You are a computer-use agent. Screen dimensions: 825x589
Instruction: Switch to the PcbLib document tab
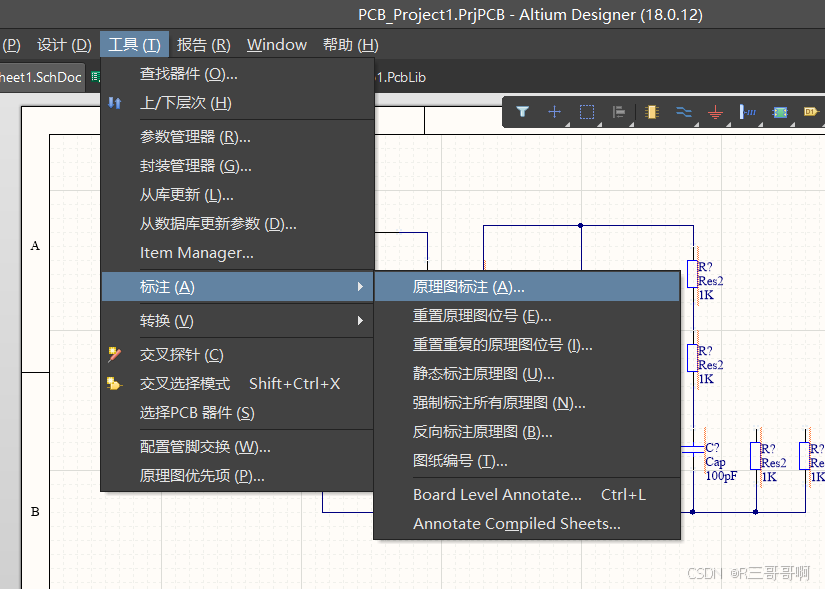(401, 77)
